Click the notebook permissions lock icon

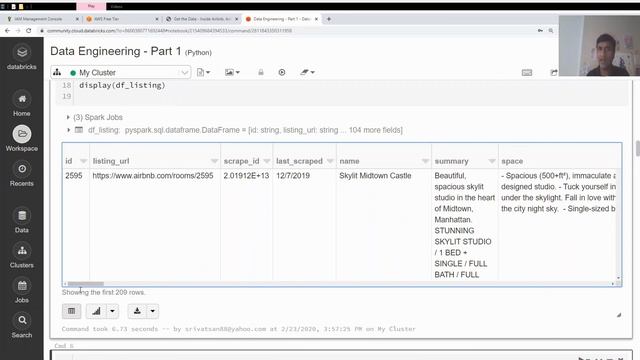click(x=261, y=72)
